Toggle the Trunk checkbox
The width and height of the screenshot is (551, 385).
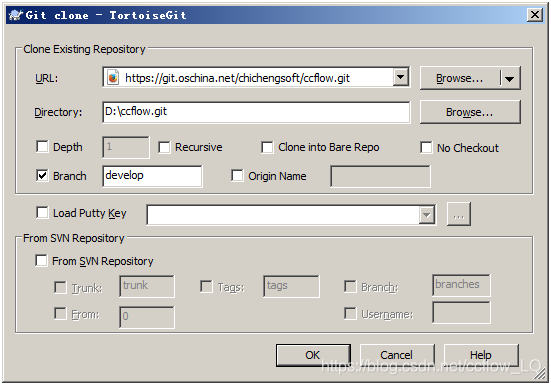coord(60,287)
